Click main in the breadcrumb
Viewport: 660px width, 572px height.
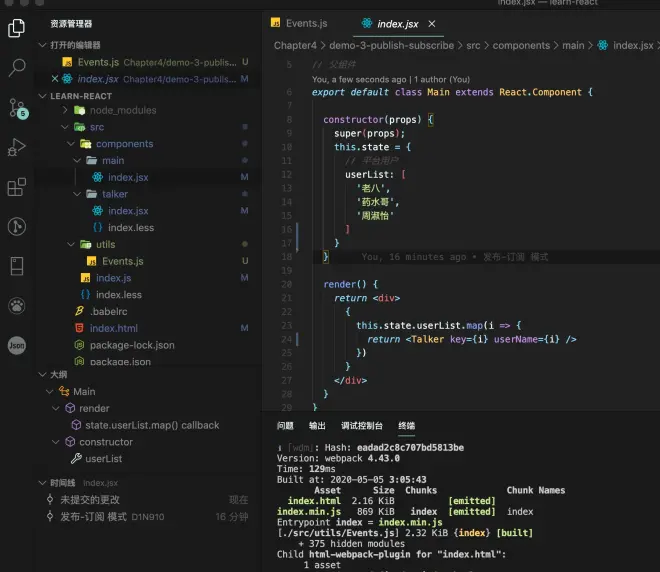pos(573,45)
